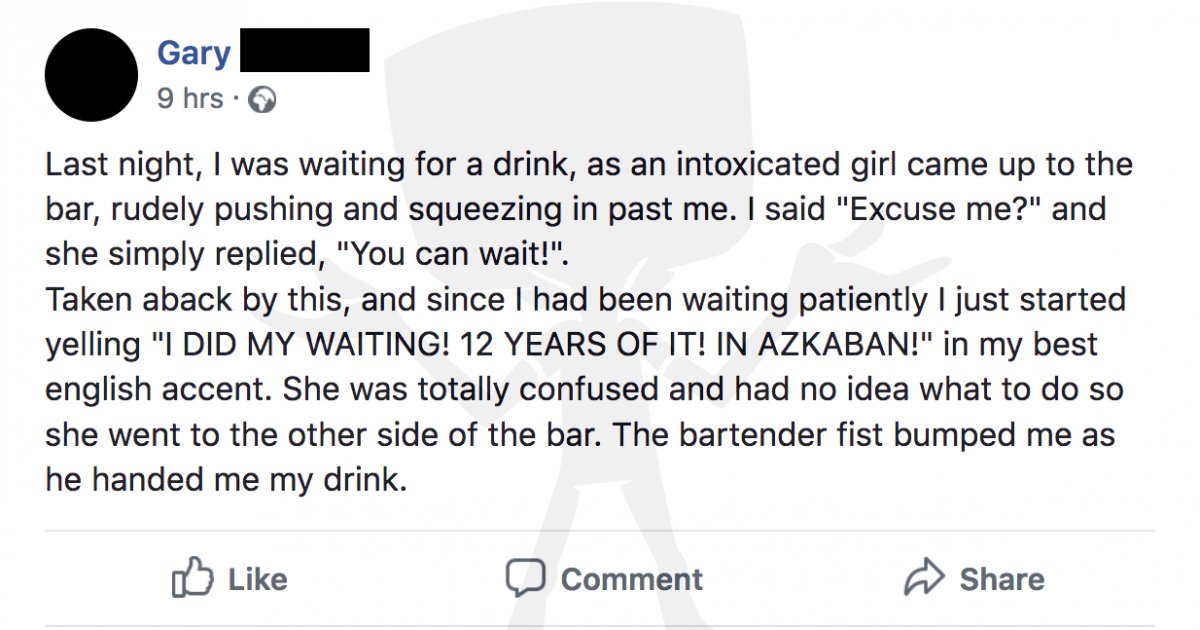This screenshot has height=630, width=1200.
Task: Open Gary's black circular profile picture
Action: coord(92,74)
